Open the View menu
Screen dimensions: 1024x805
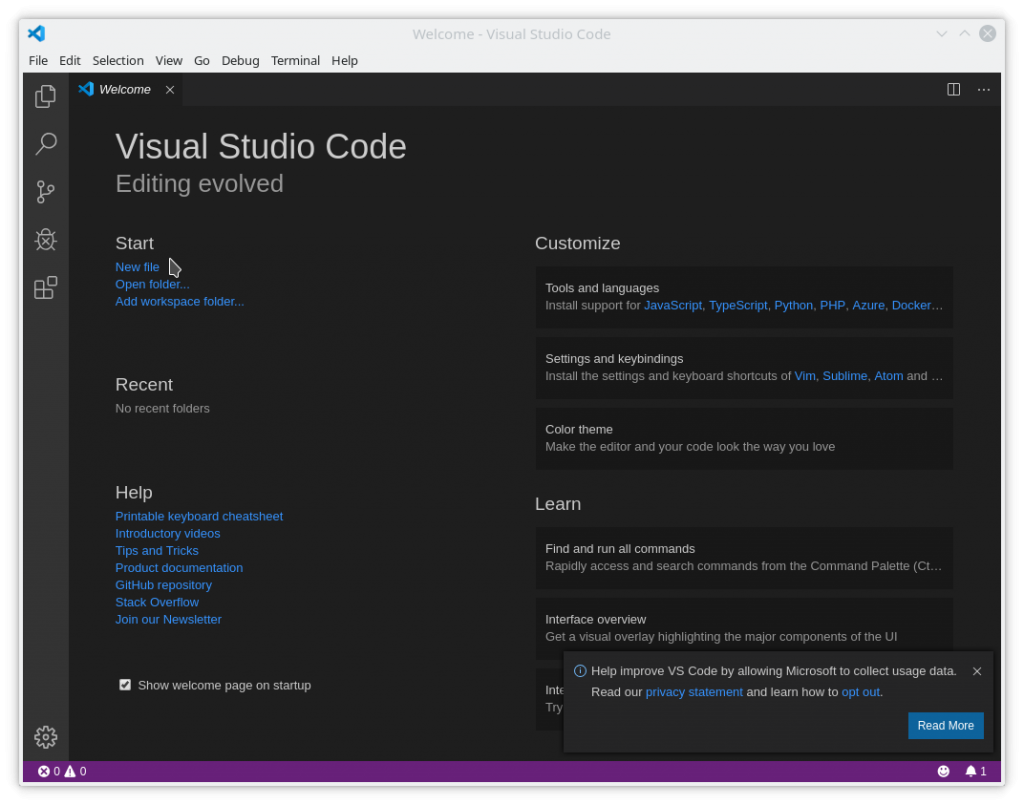point(168,60)
